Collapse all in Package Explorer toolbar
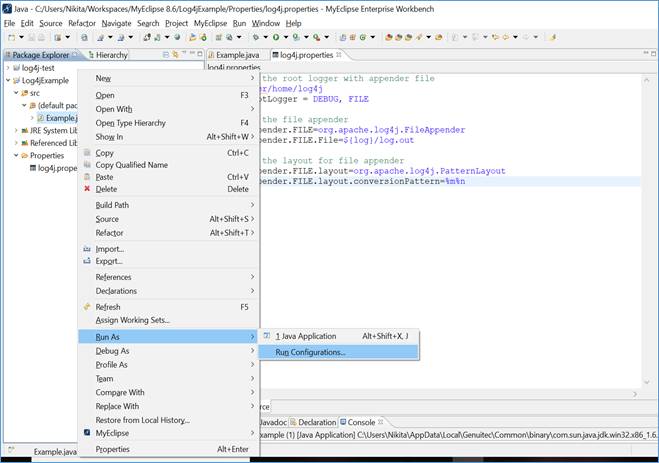Viewport: 659px width, 463px height. click(x=166, y=55)
